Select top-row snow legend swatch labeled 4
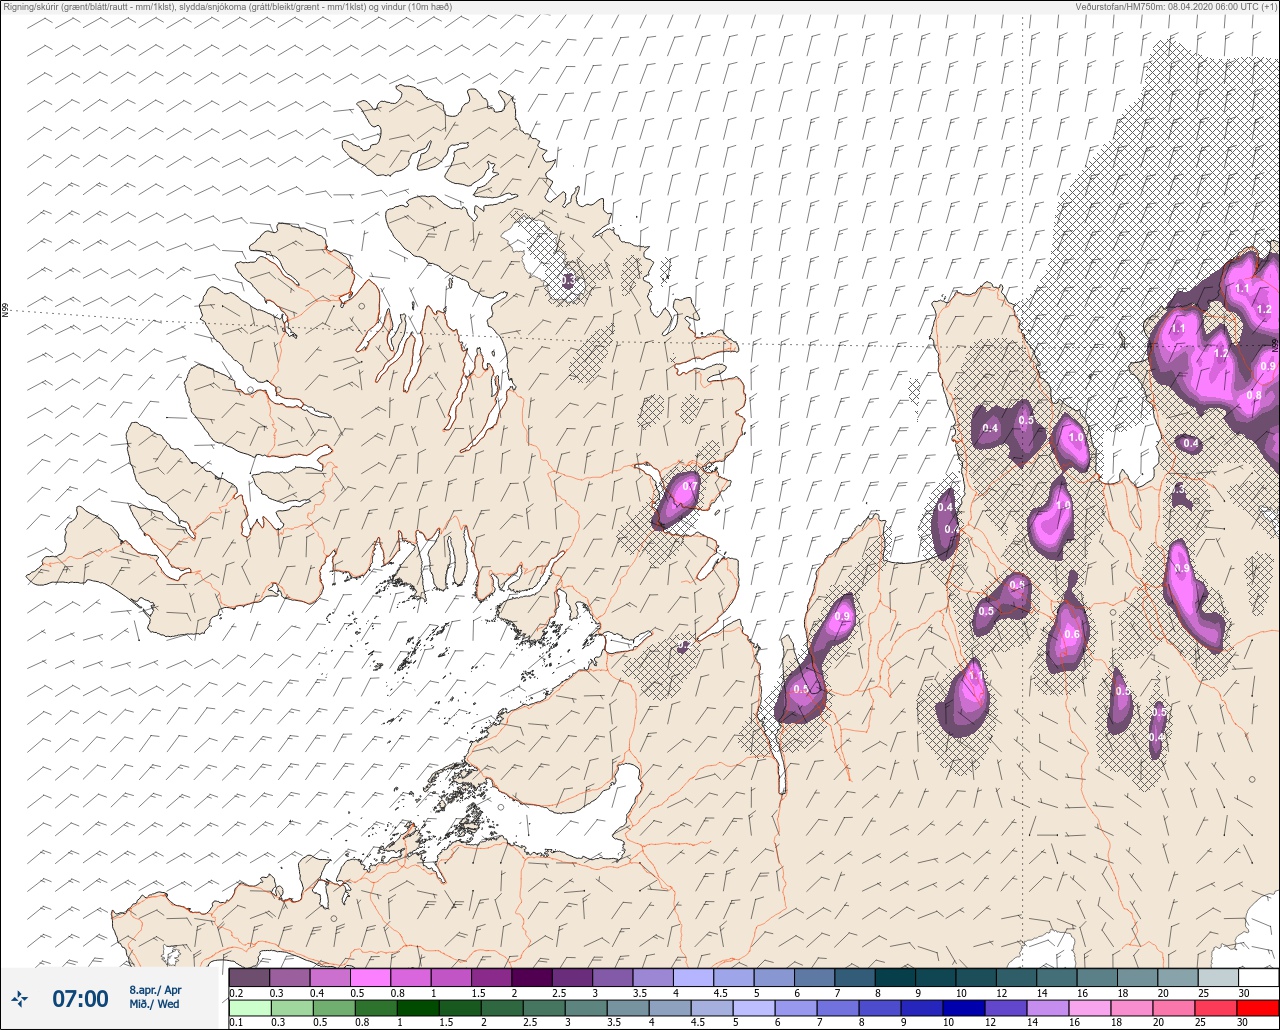 point(693,977)
